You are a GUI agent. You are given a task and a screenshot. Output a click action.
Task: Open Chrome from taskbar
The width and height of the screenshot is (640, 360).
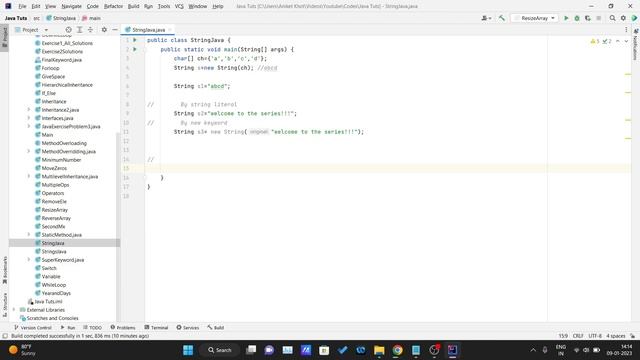pyautogui.click(x=397, y=350)
